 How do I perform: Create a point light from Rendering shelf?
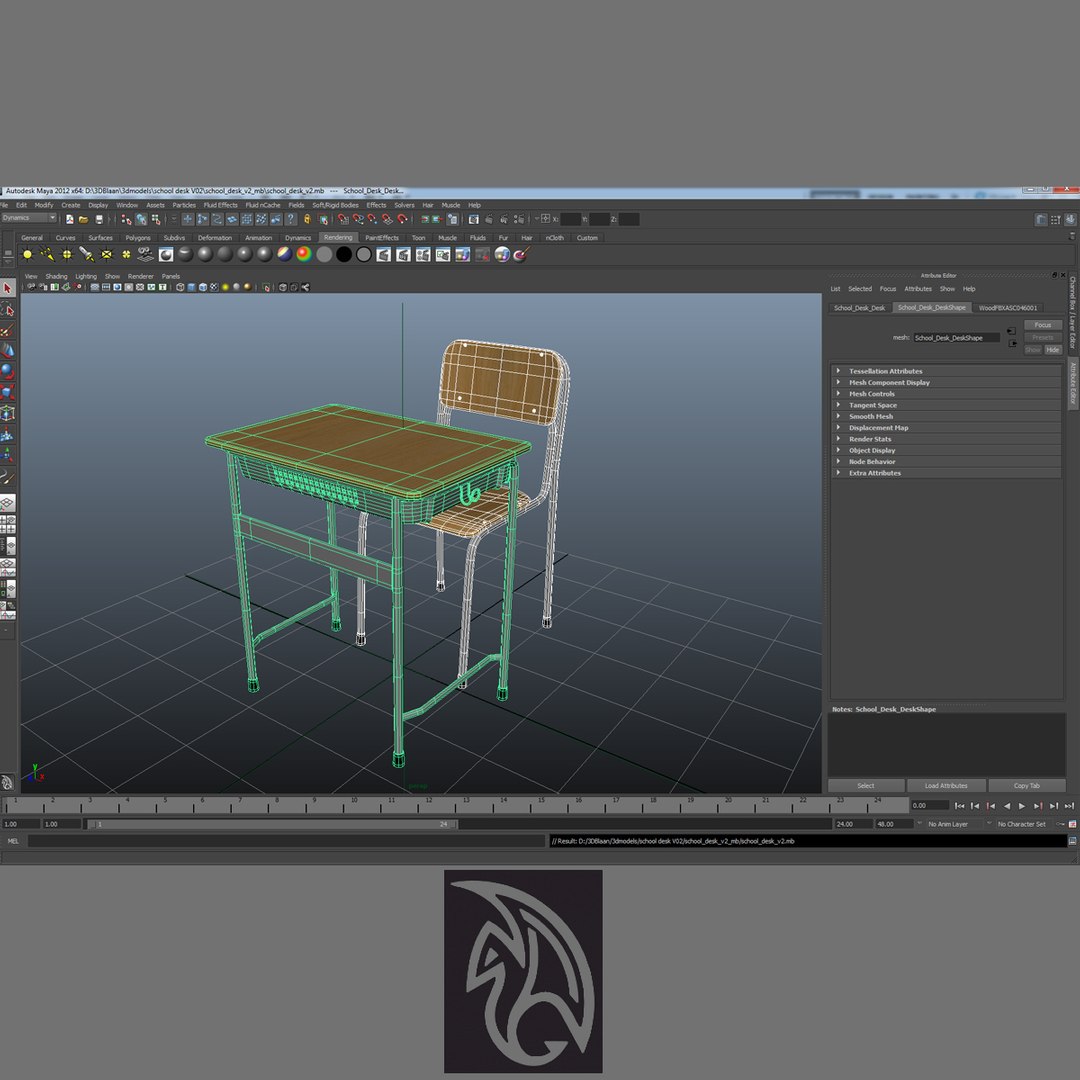(x=66, y=254)
